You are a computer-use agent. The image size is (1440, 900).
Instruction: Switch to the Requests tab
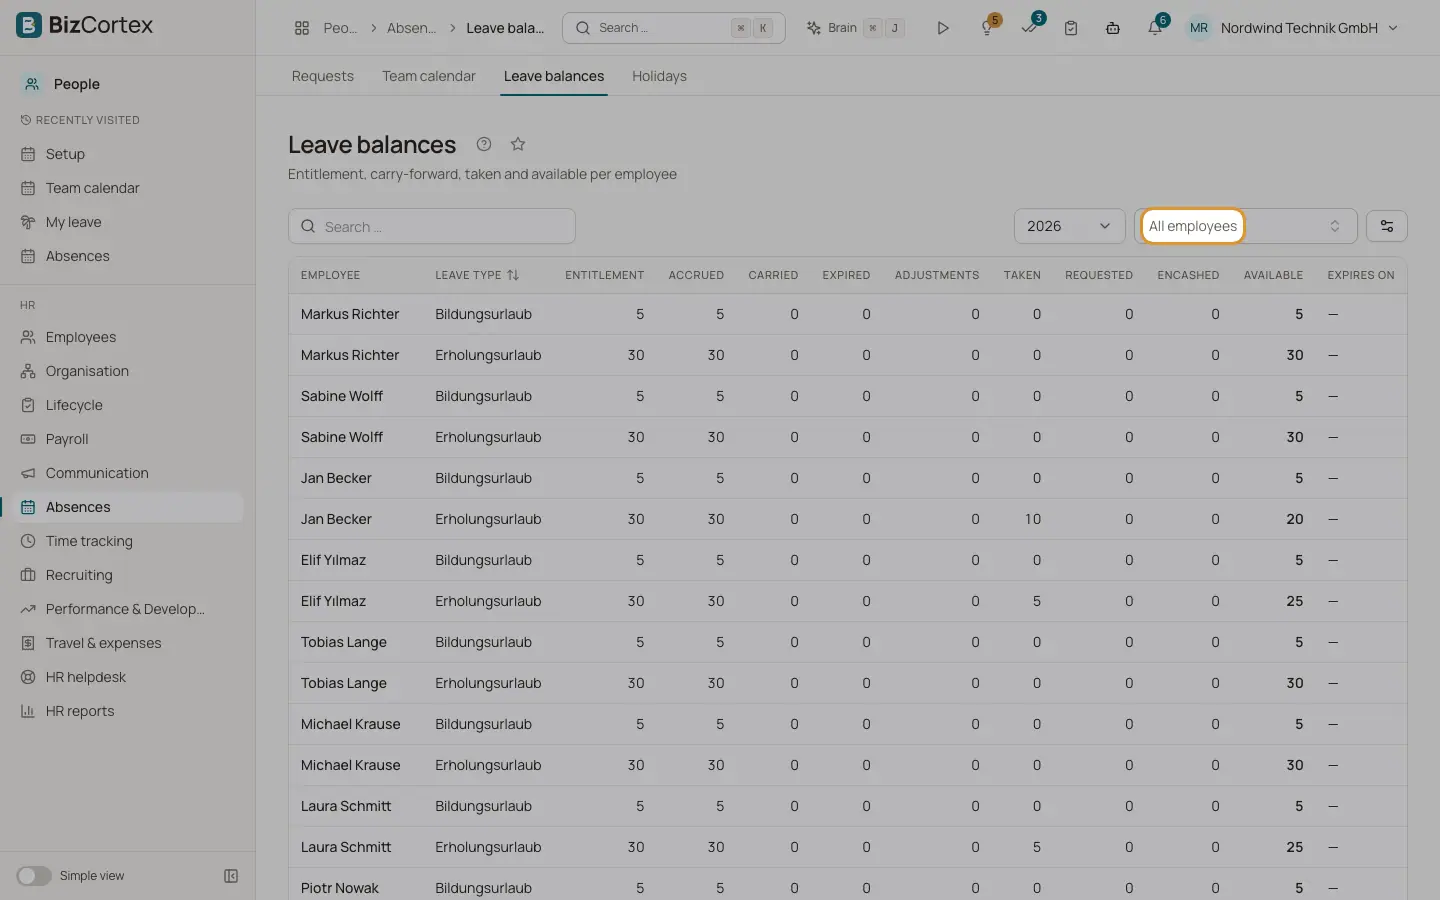pos(323,76)
